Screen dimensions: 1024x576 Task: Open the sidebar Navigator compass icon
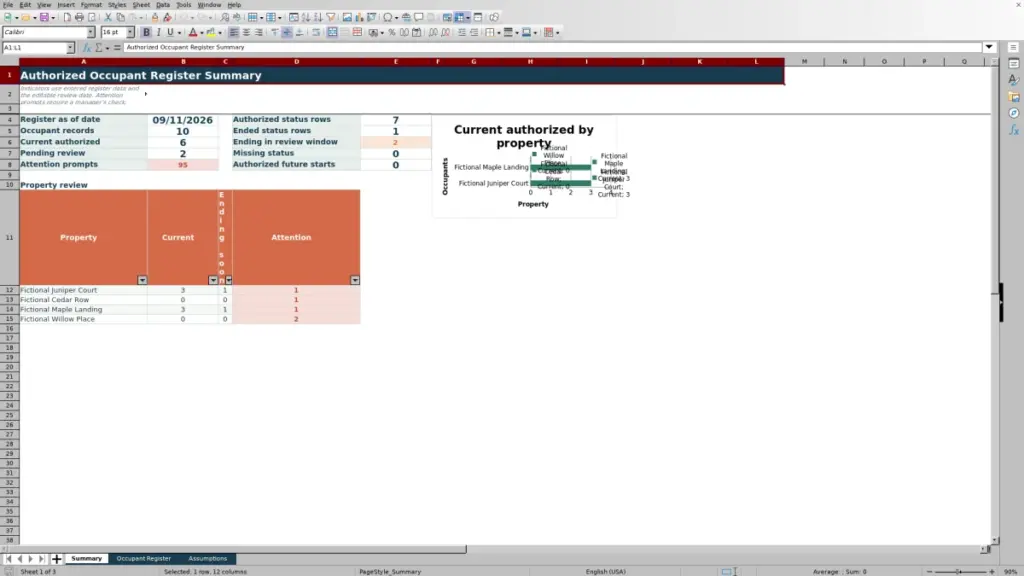pyautogui.click(x=1014, y=114)
